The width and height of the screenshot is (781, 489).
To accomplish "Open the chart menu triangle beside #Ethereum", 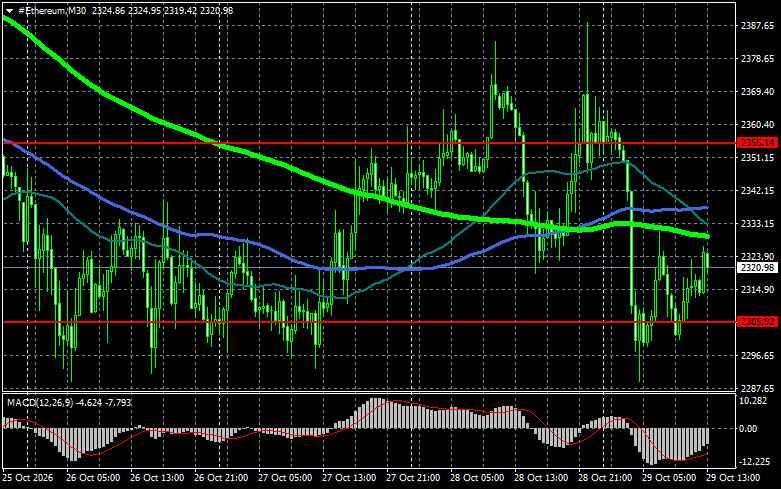I will (9, 10).
